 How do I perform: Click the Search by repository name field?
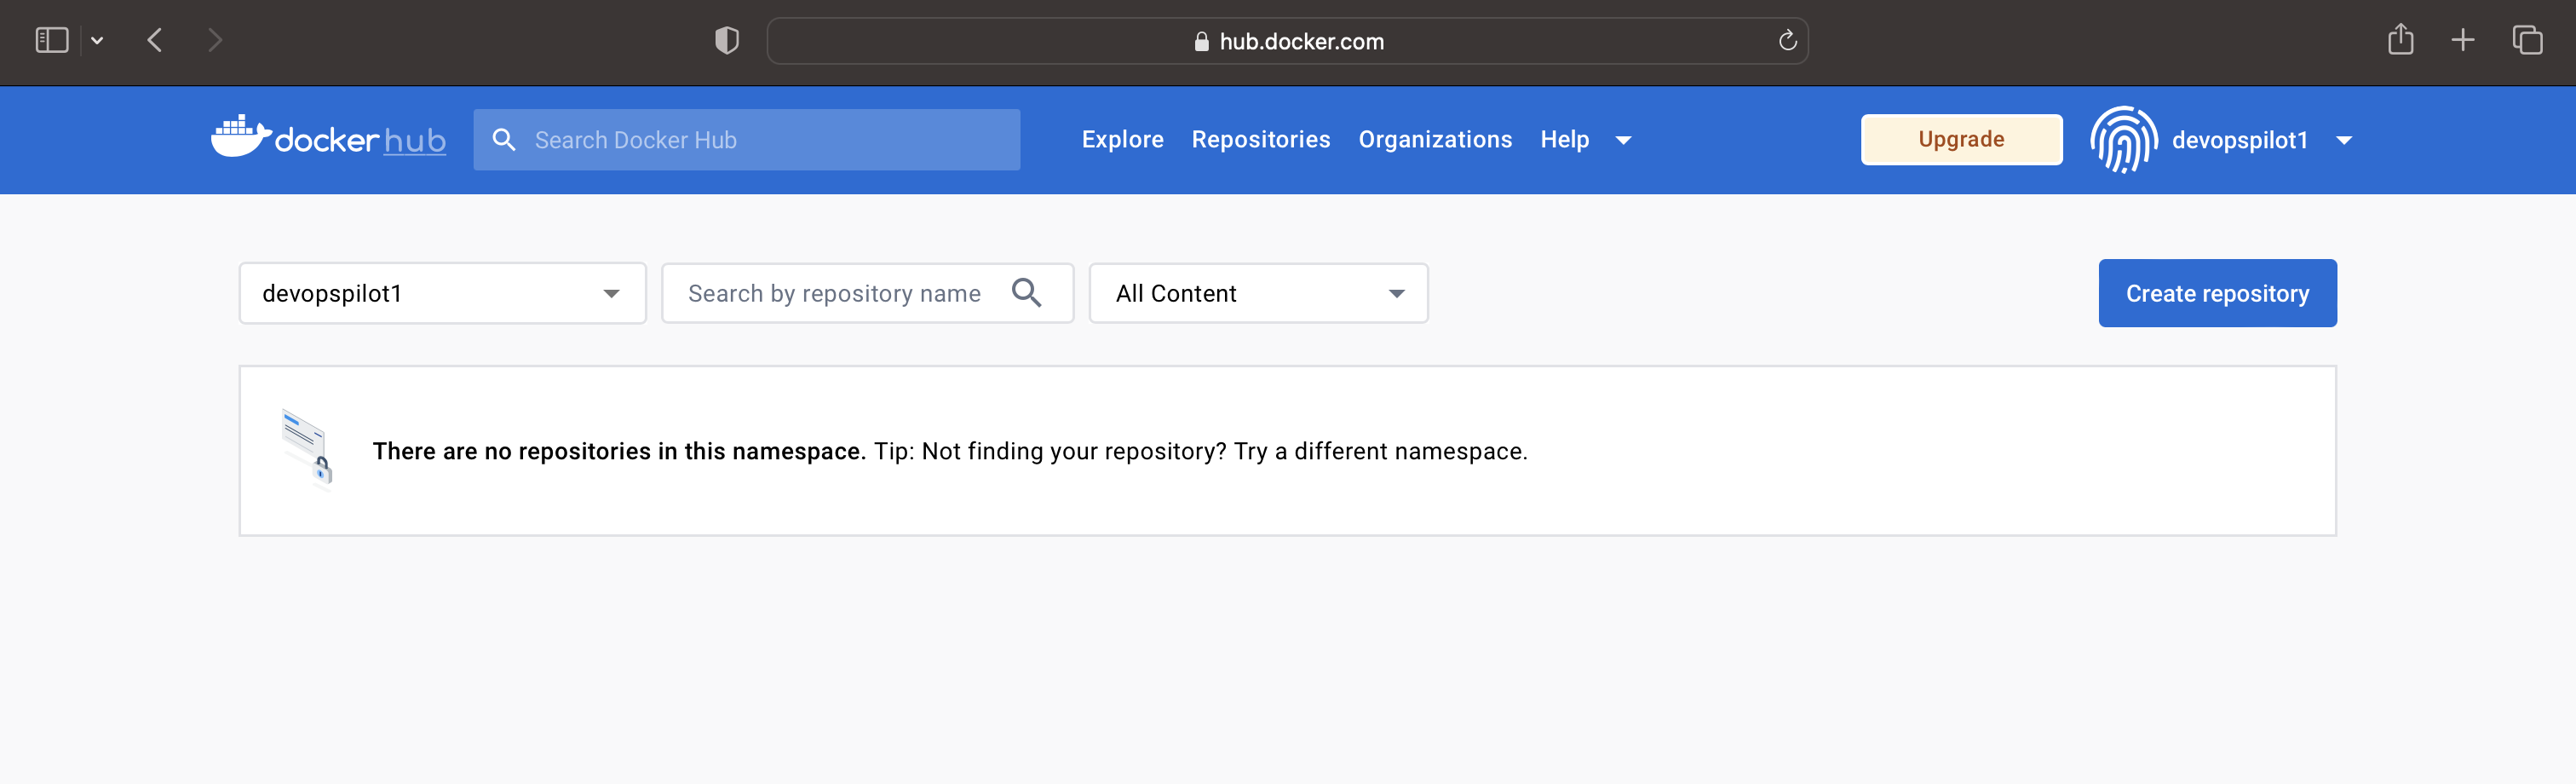(x=867, y=293)
